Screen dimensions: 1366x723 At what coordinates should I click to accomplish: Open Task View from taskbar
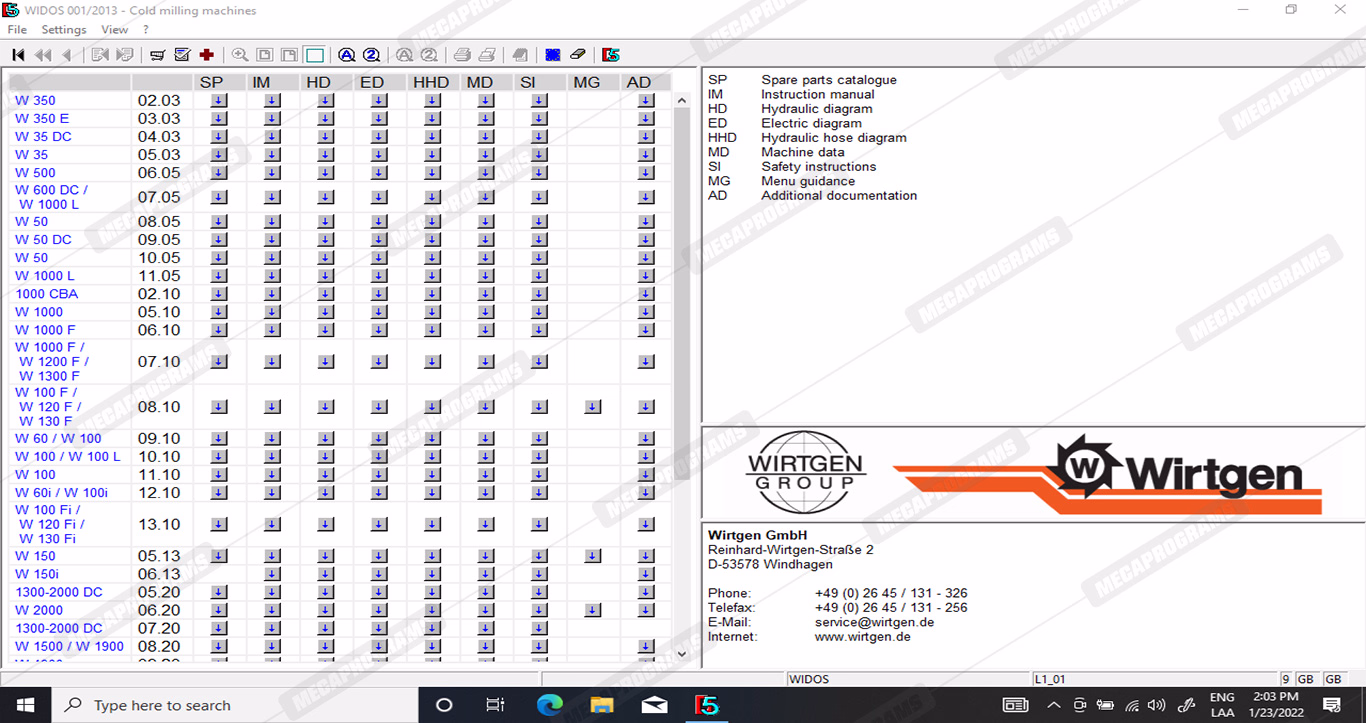point(495,705)
